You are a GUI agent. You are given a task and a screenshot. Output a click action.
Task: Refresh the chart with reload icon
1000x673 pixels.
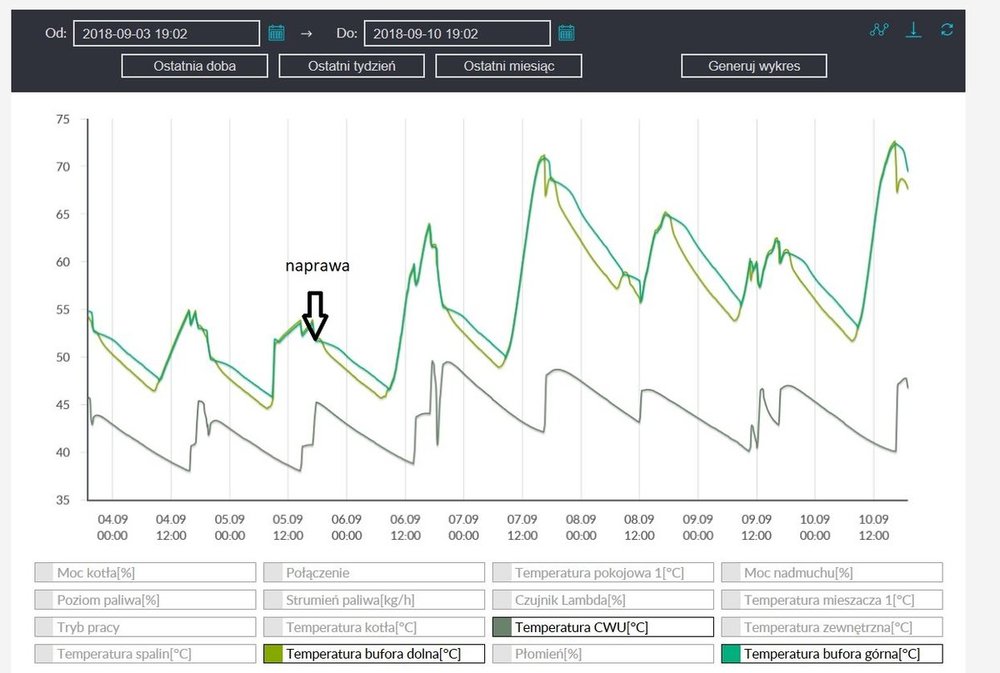pyautogui.click(x=947, y=30)
